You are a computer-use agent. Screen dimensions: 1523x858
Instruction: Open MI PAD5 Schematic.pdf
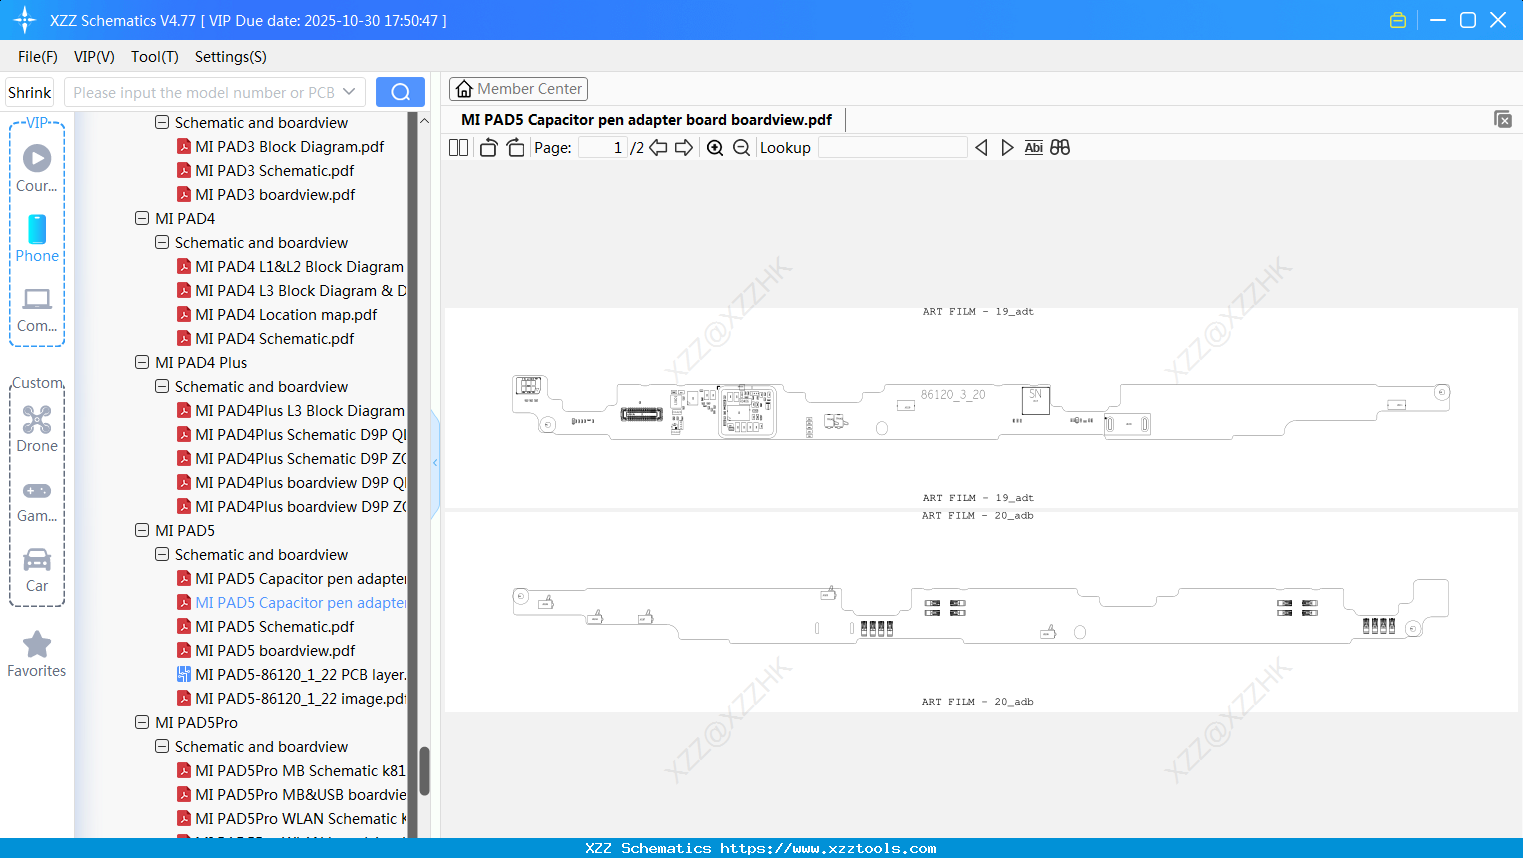265,627
